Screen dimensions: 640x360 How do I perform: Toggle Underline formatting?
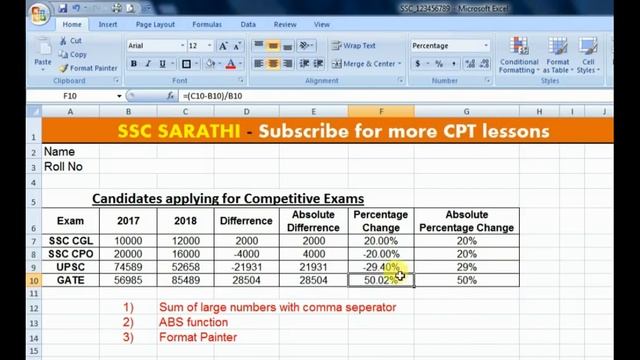pyautogui.click(x=162, y=64)
